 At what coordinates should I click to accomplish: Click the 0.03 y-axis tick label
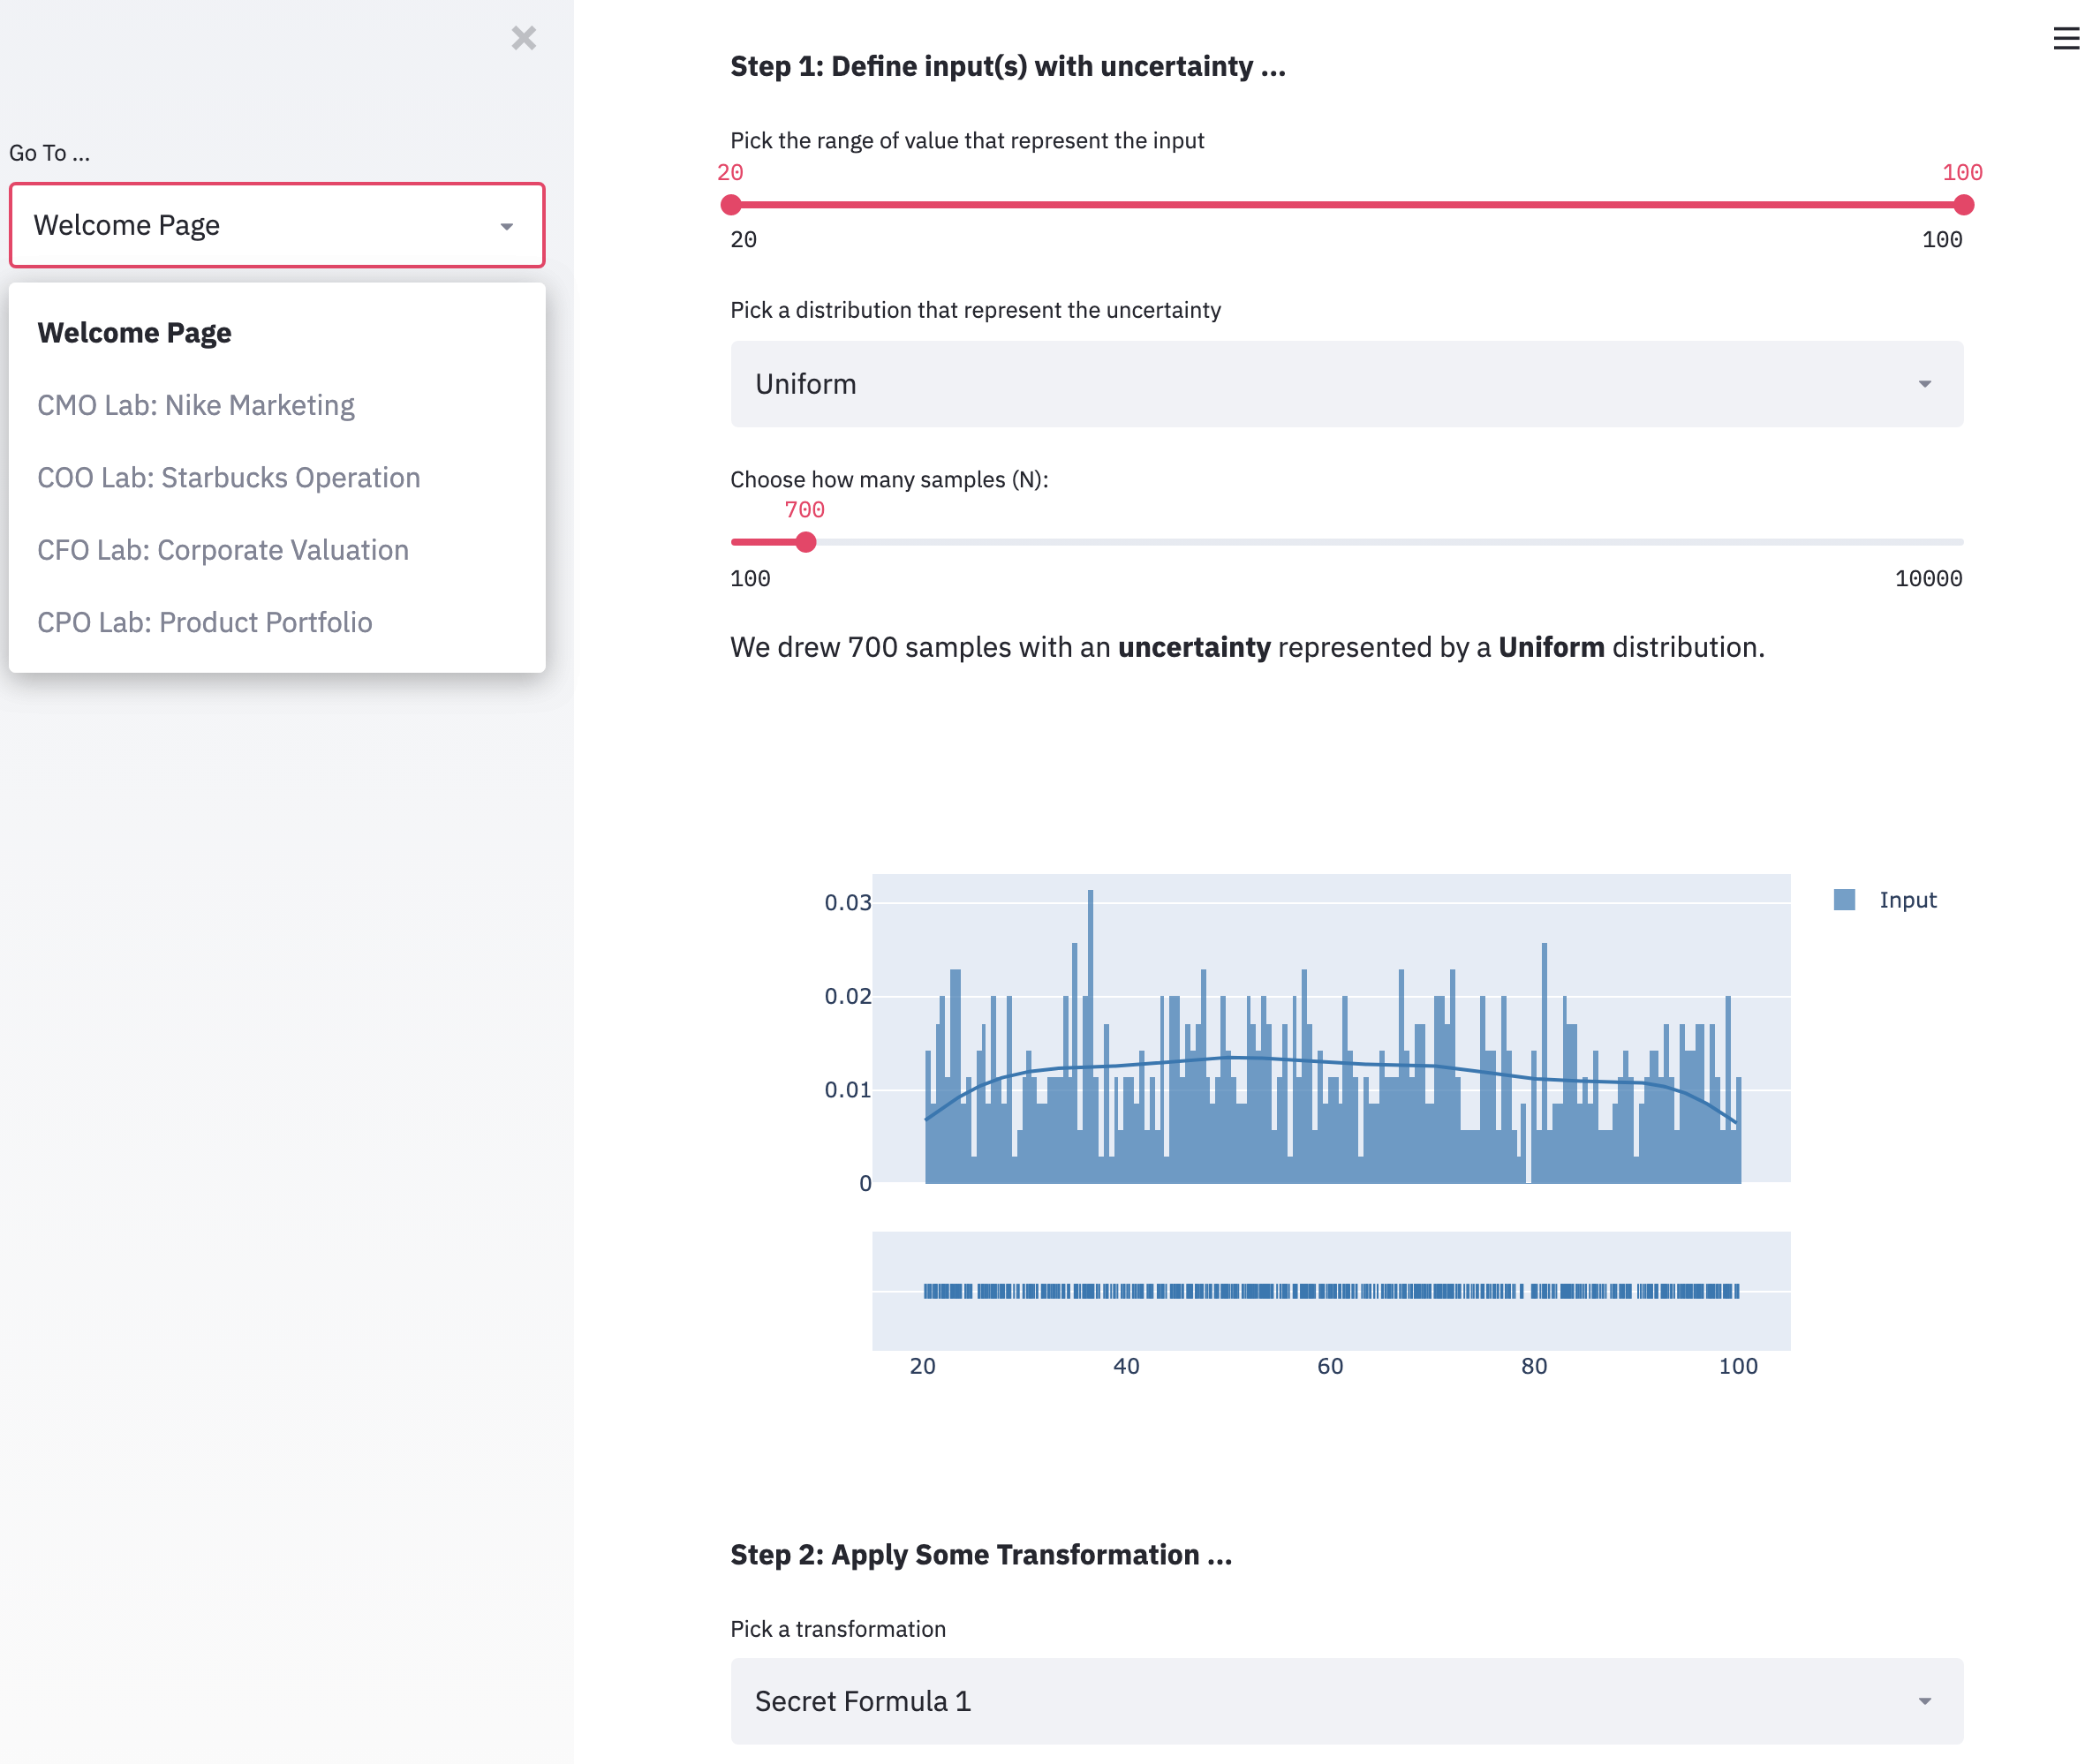click(x=847, y=903)
